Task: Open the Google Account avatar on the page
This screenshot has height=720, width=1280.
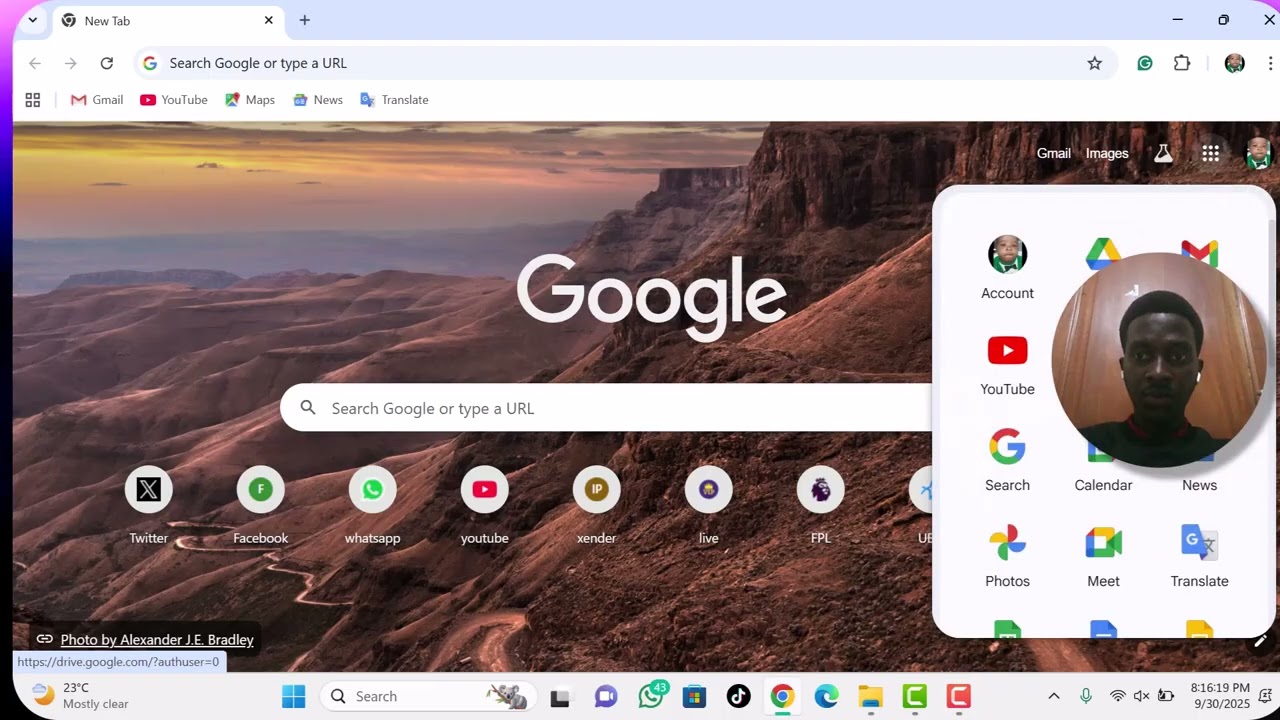Action: point(1258,153)
